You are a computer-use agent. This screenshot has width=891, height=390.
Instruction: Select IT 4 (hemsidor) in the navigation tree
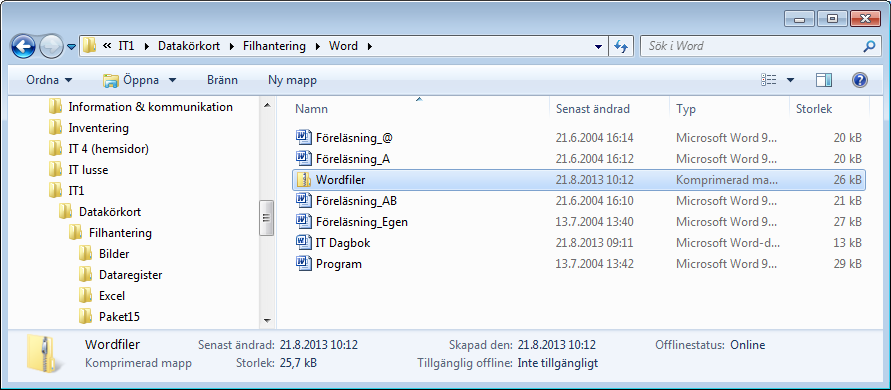point(109,149)
